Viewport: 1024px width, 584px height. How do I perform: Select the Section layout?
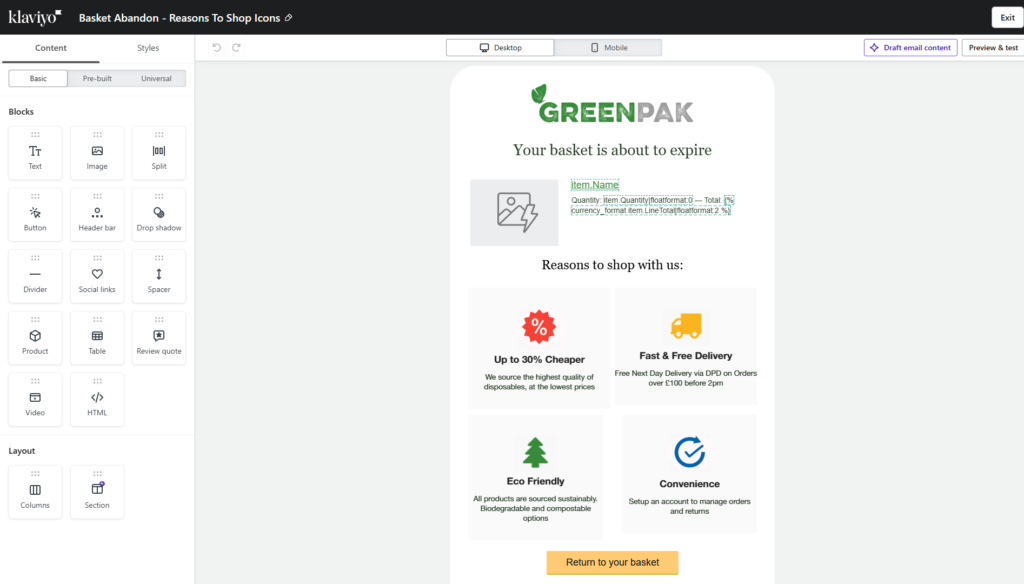[x=97, y=492]
